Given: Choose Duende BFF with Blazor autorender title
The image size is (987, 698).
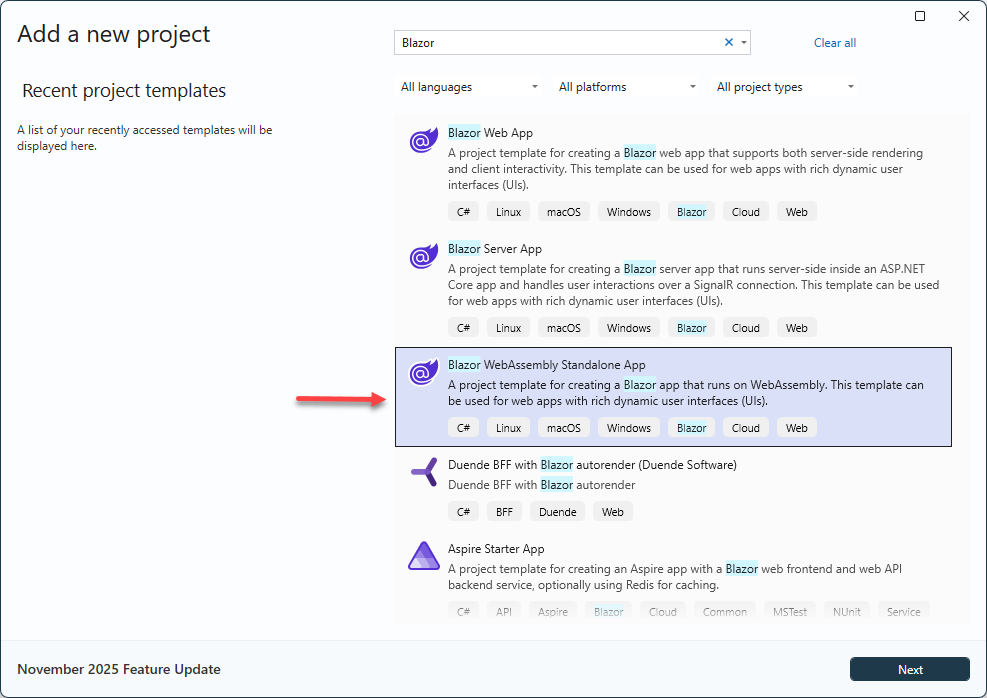Looking at the screenshot, I should [x=592, y=465].
